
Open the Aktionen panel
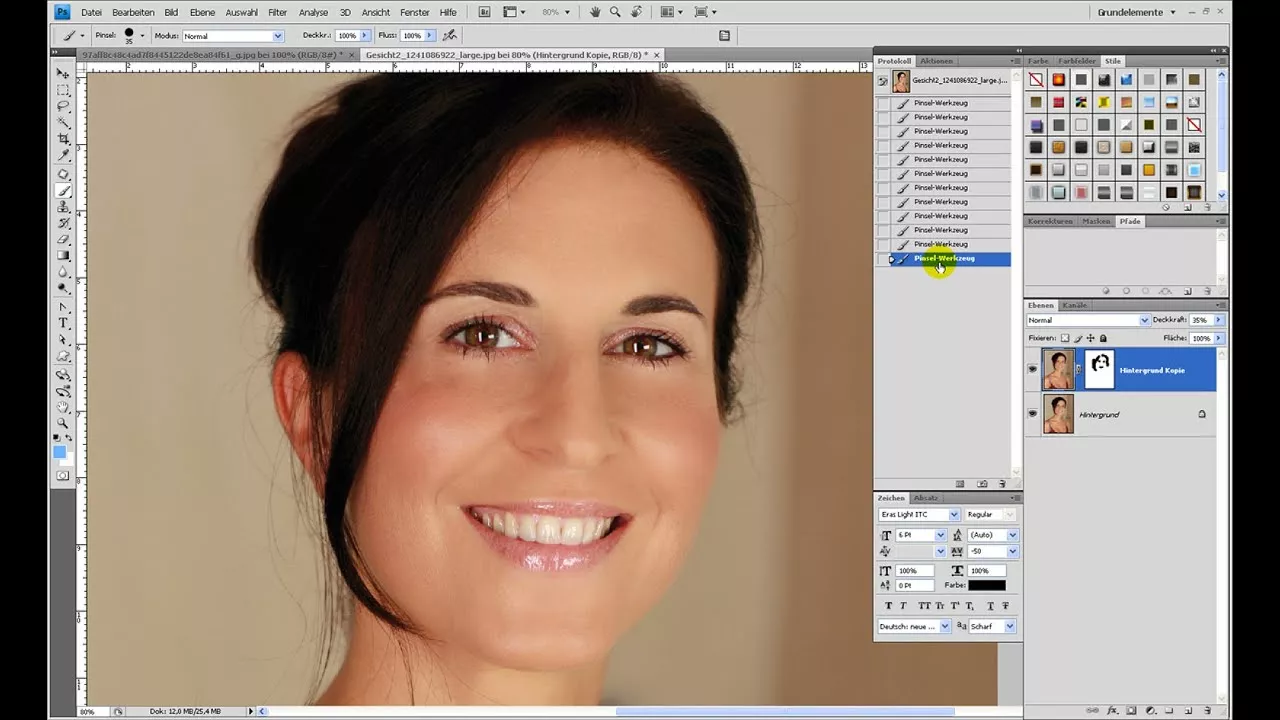936,61
